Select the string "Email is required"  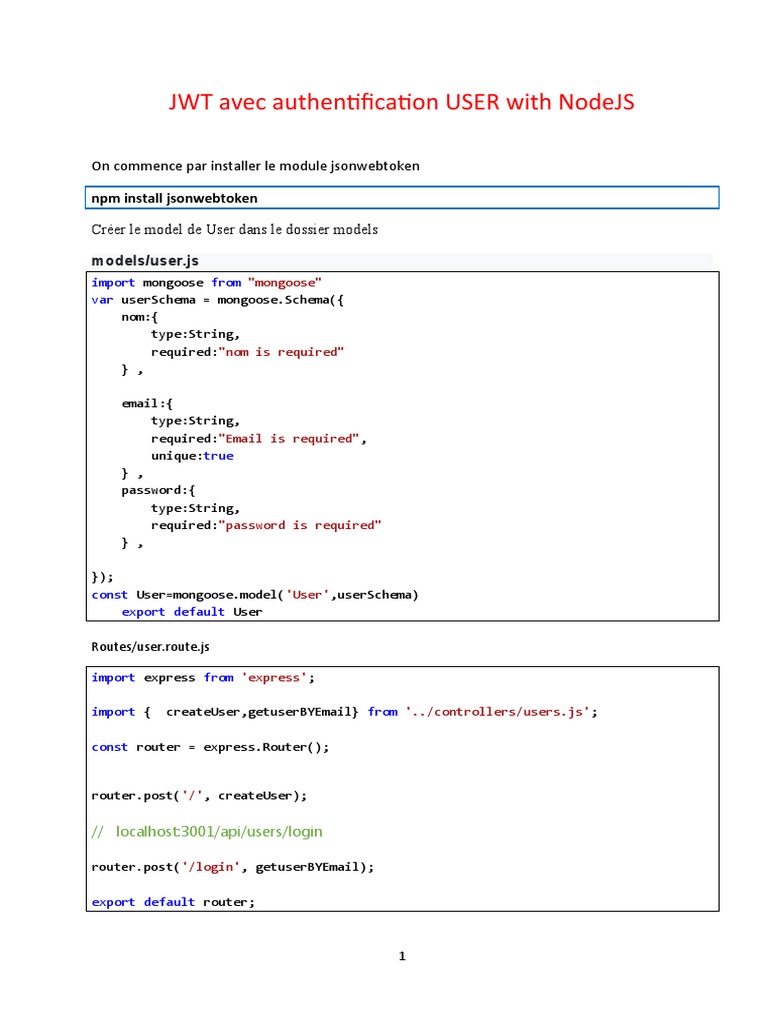(289, 439)
